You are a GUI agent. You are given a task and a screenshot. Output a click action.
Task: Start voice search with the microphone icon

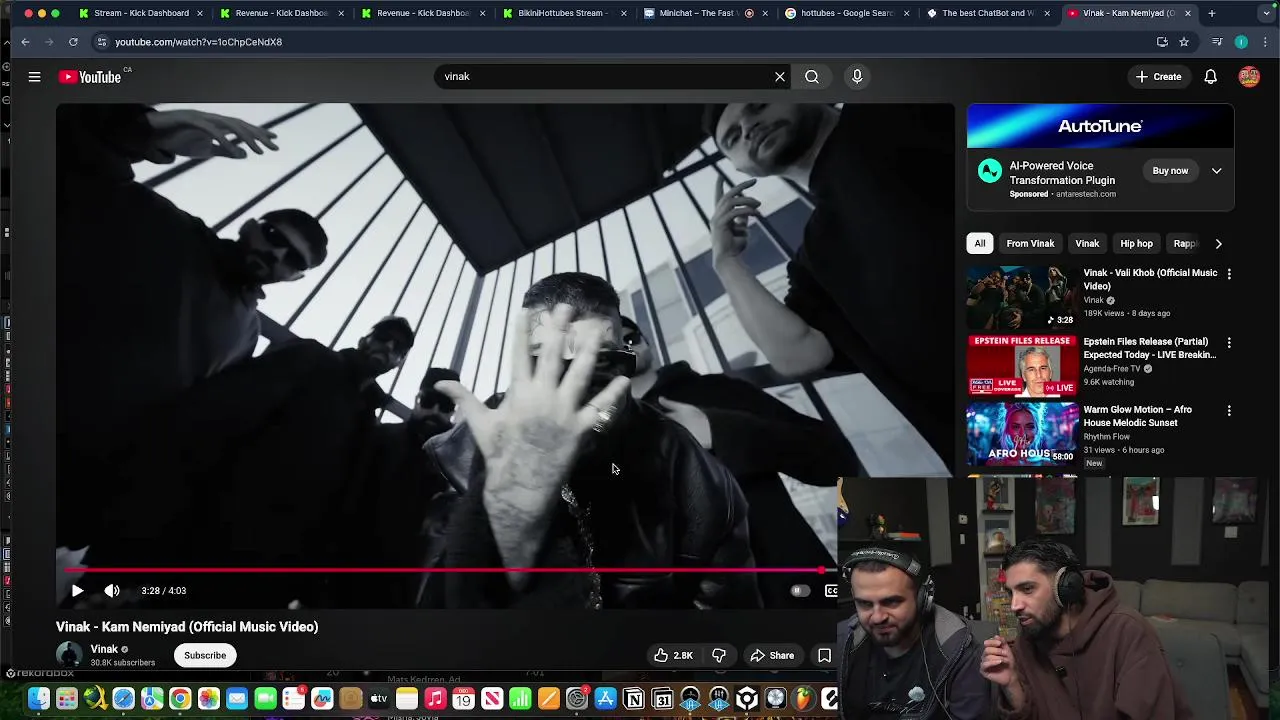pyautogui.click(x=857, y=77)
